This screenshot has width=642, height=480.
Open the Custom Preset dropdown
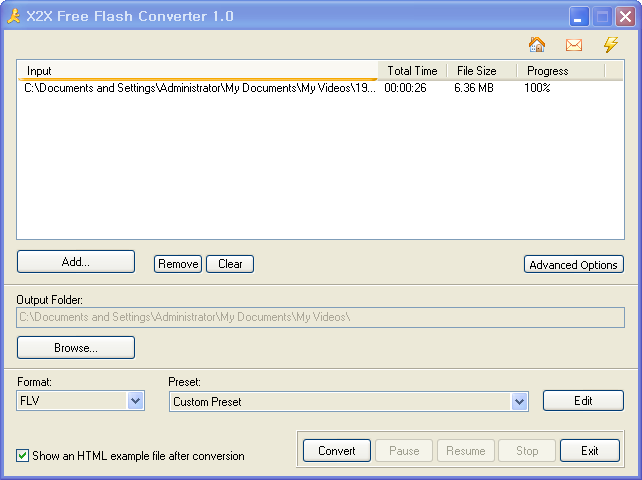tap(519, 402)
